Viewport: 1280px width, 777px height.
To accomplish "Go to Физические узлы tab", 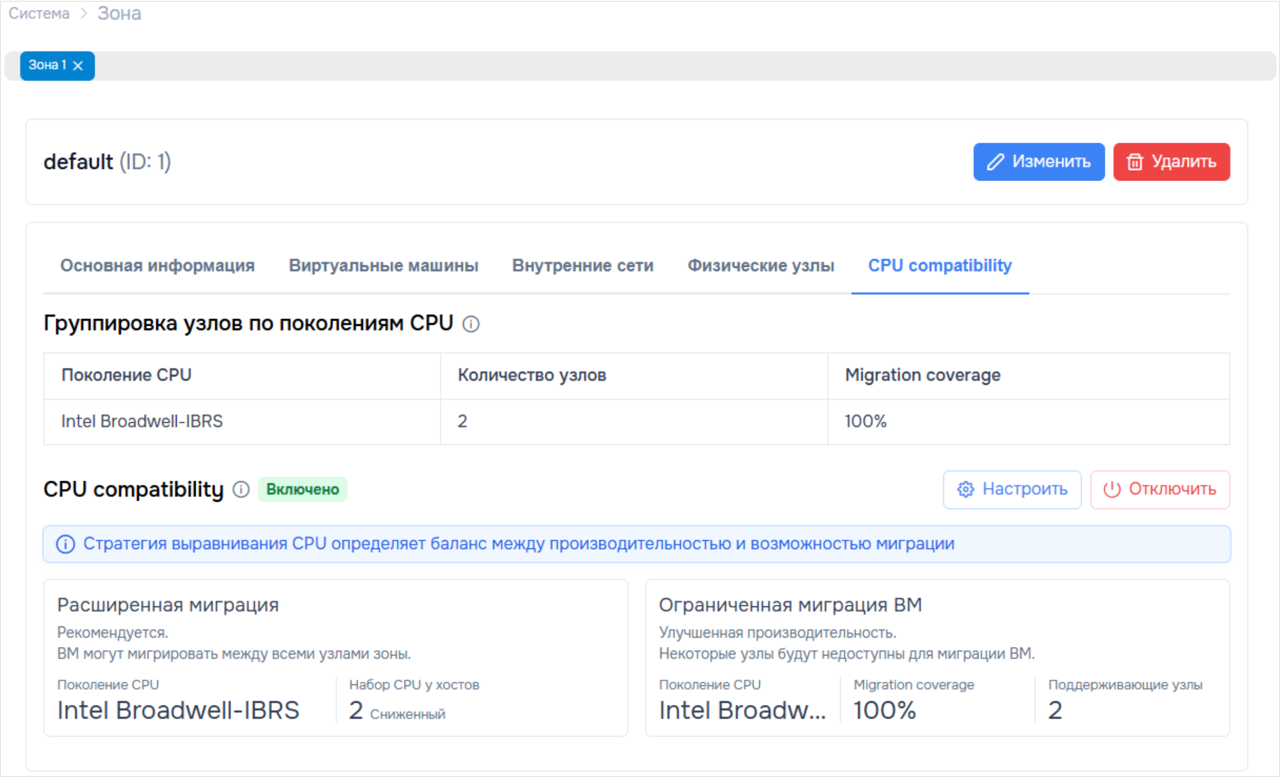I will point(761,266).
